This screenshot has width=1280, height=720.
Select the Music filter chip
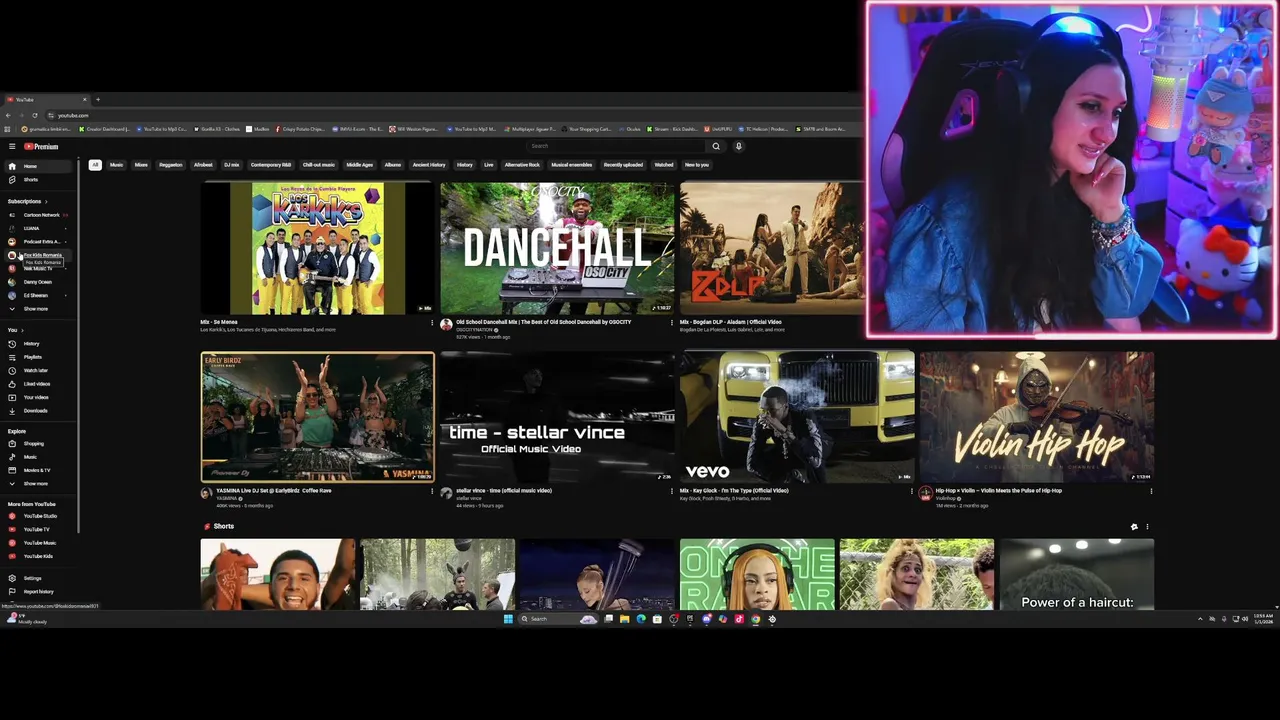(x=117, y=165)
